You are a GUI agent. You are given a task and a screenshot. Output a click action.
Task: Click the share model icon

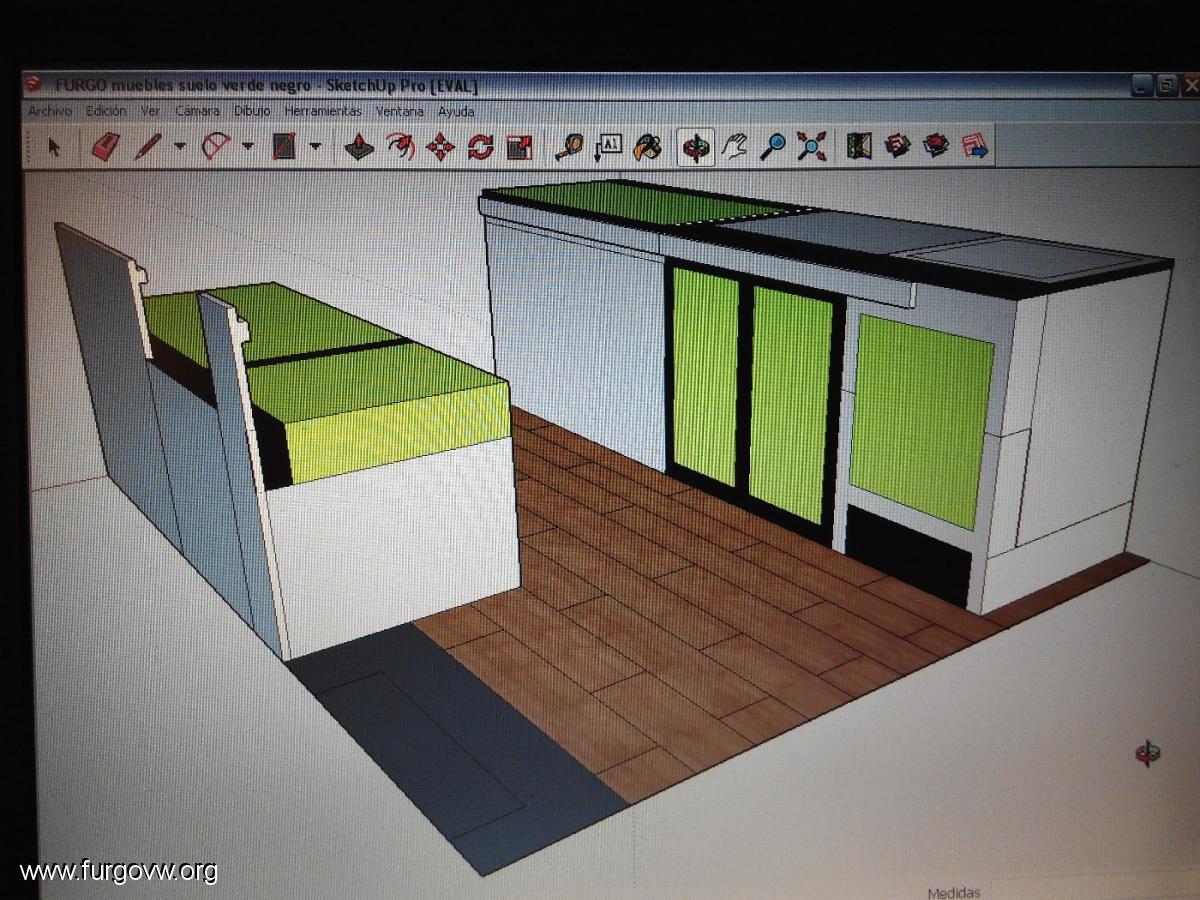click(897, 146)
